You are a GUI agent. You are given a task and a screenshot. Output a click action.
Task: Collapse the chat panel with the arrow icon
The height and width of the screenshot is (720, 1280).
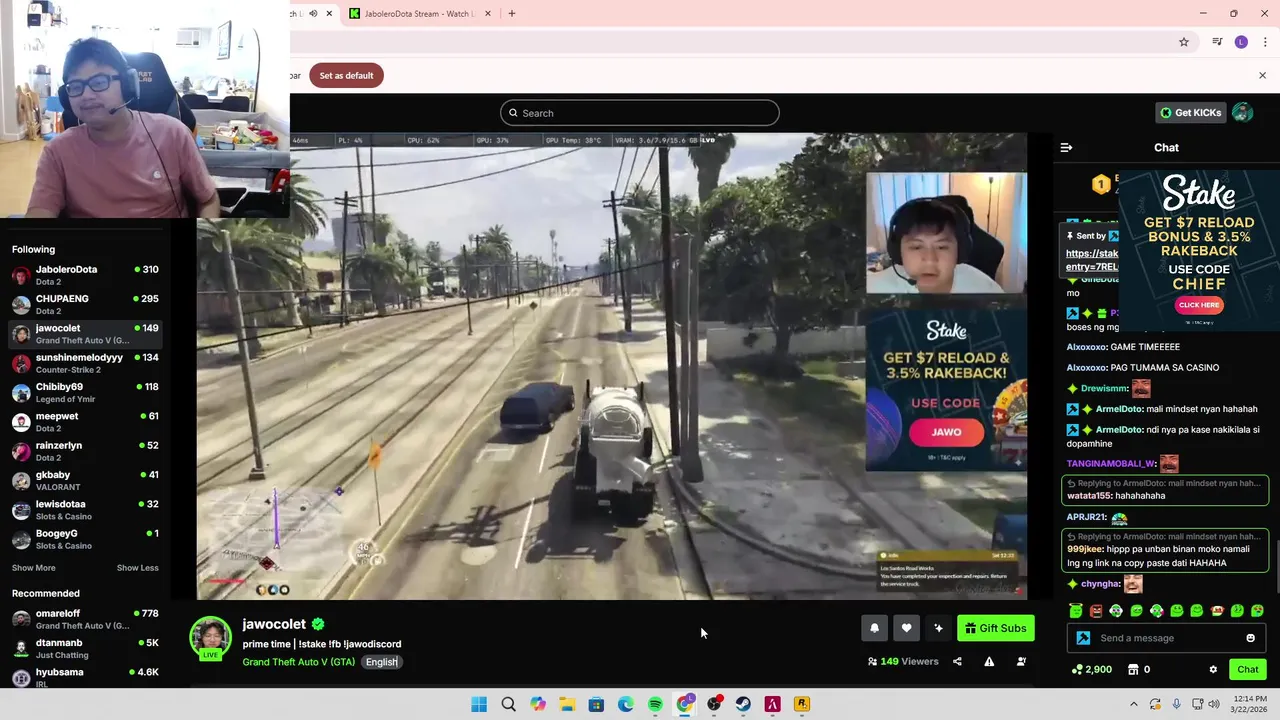(x=1066, y=147)
